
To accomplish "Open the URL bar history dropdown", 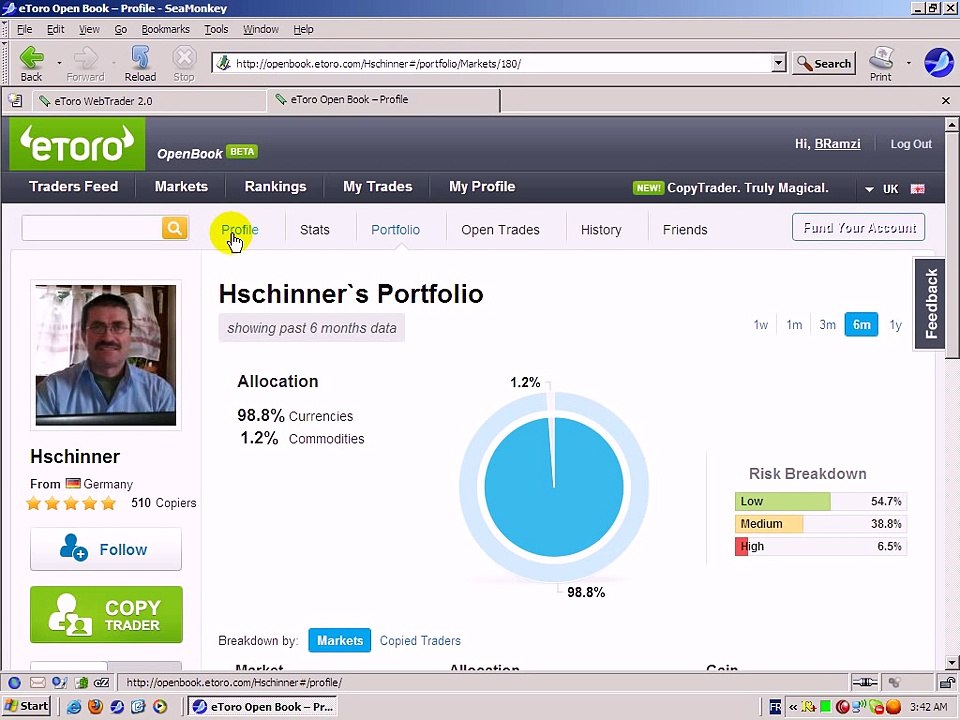I will tap(778, 63).
